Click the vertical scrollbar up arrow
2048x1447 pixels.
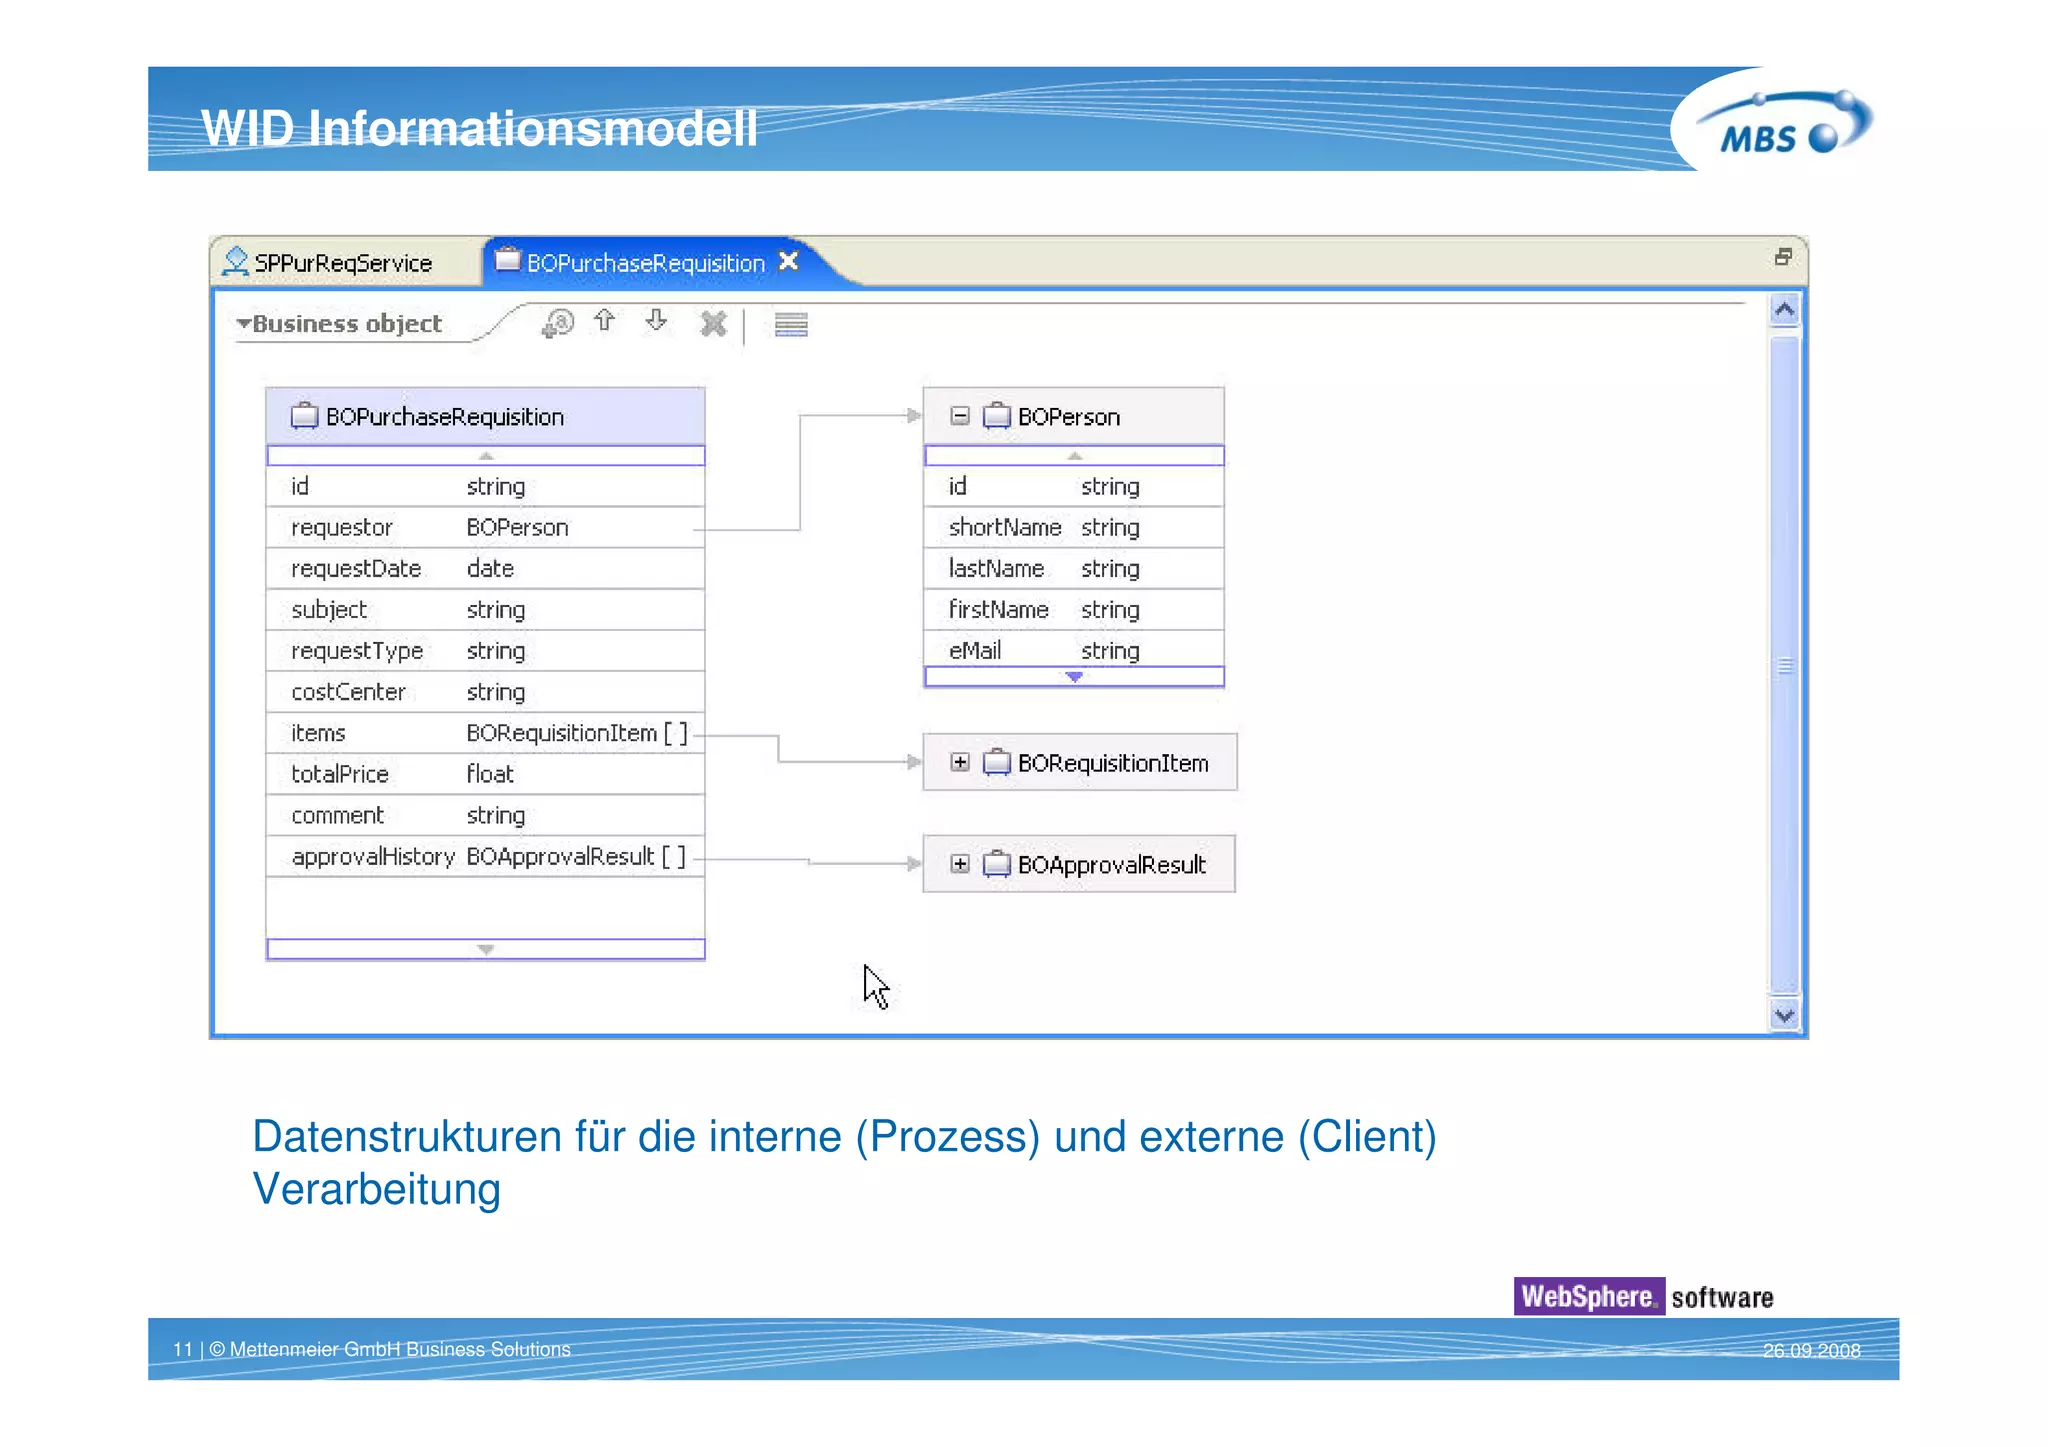(x=1784, y=310)
